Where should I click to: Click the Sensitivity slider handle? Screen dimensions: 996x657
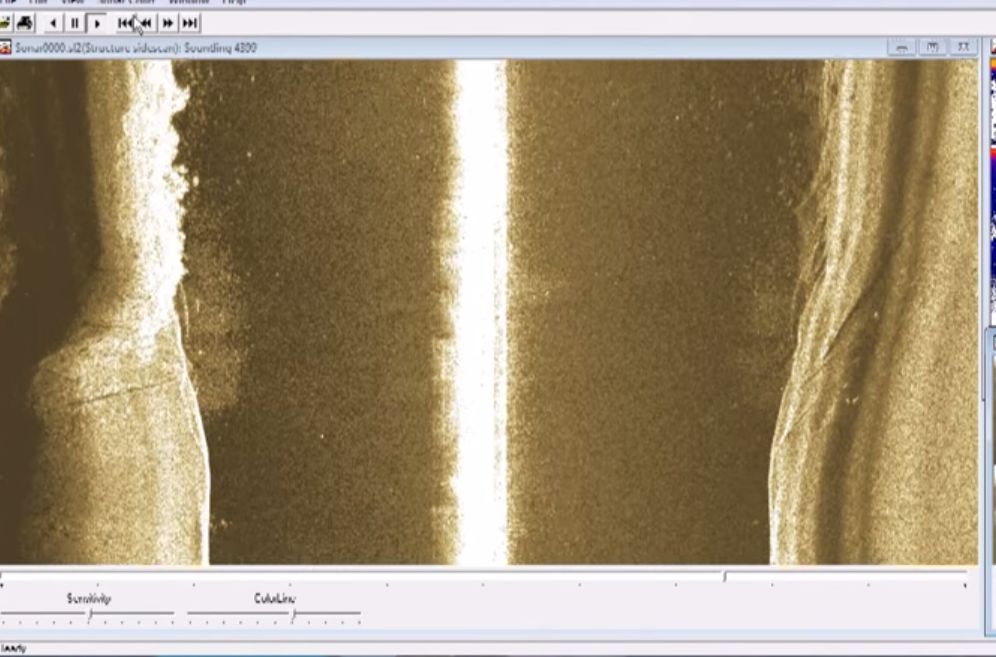click(90, 614)
